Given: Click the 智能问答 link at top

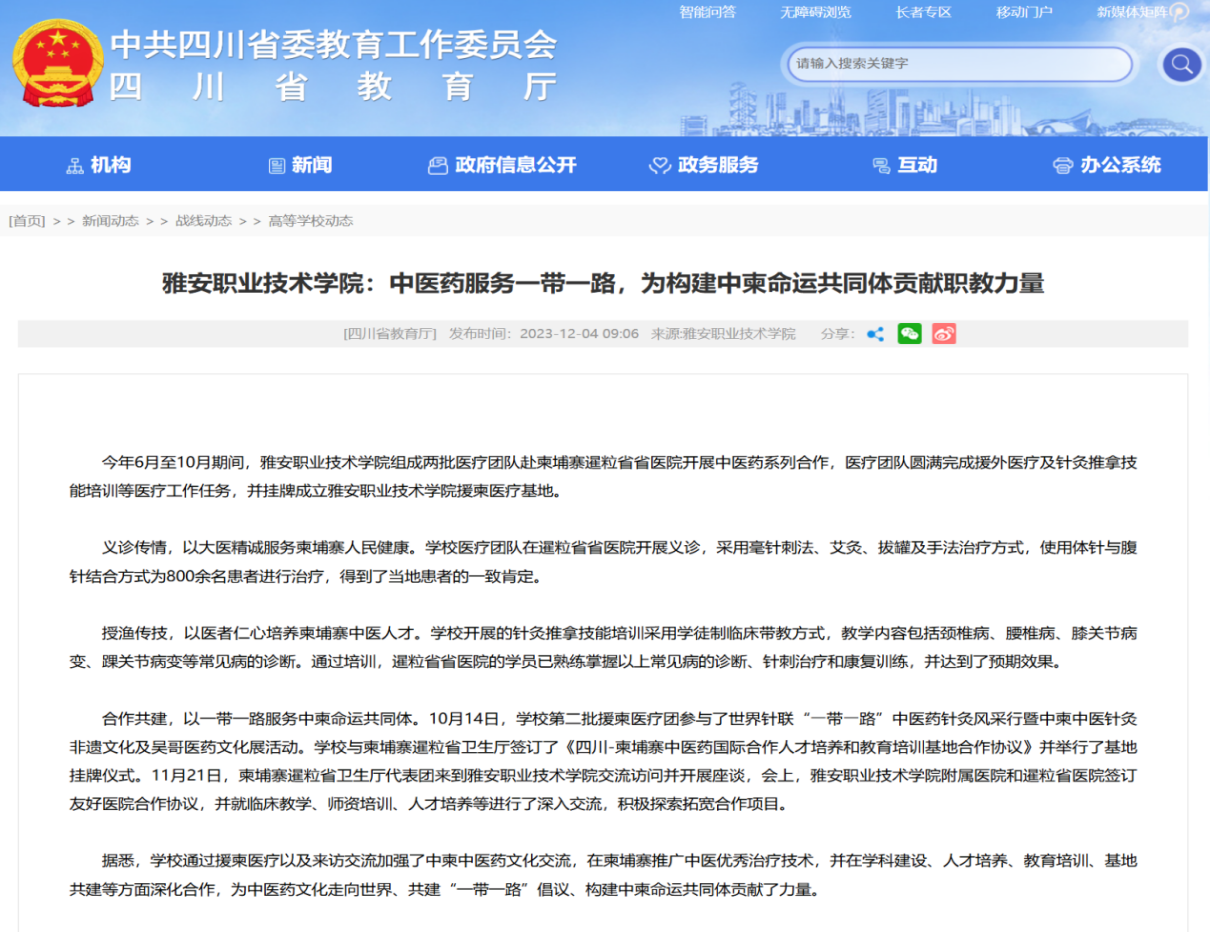Looking at the screenshot, I should pos(707,12).
